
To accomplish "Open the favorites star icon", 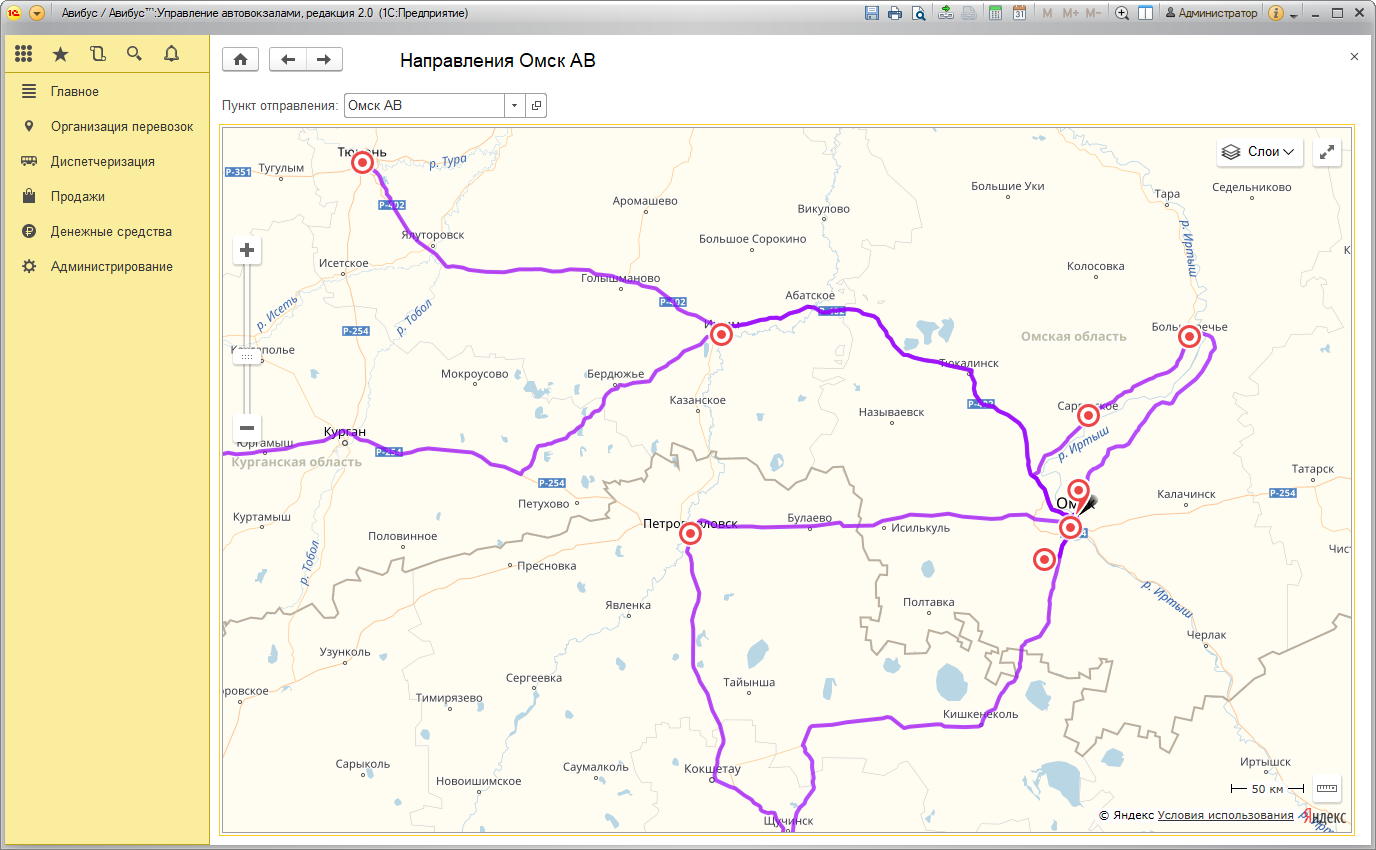I will pos(60,54).
